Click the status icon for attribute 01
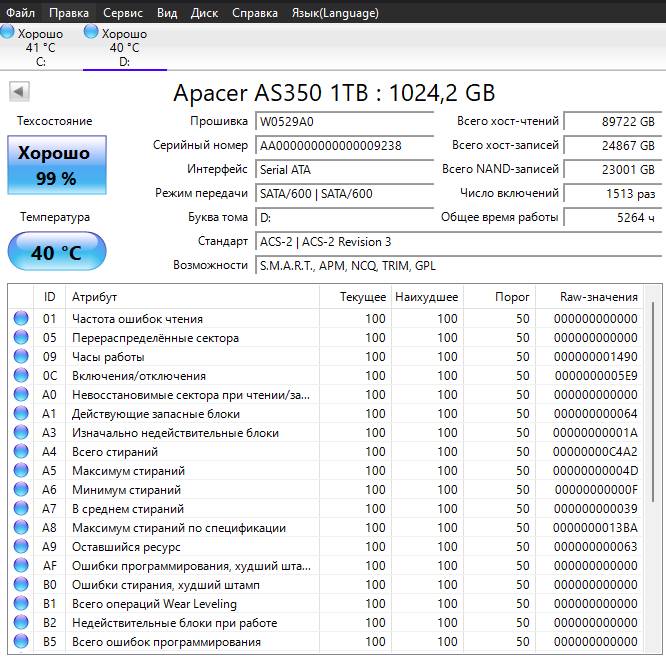Viewport: 666px width, 657px height. 21,318
